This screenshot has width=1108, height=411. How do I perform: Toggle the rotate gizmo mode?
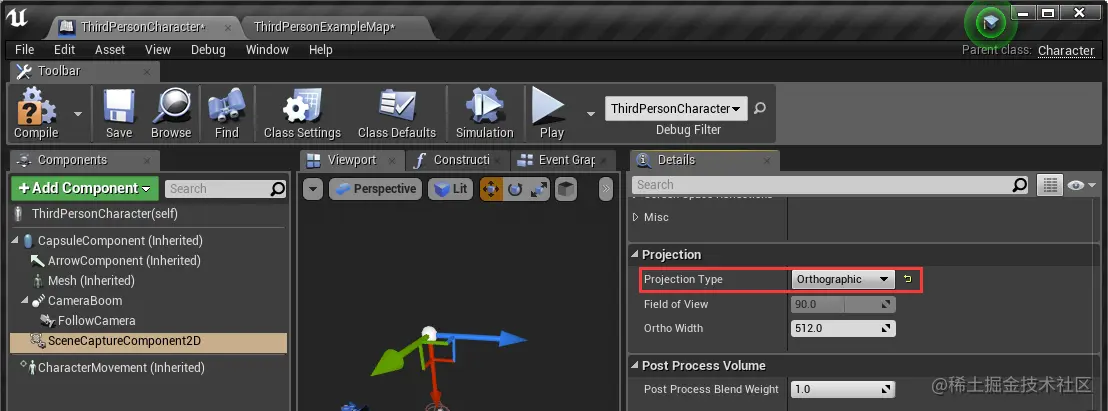pyautogui.click(x=515, y=189)
